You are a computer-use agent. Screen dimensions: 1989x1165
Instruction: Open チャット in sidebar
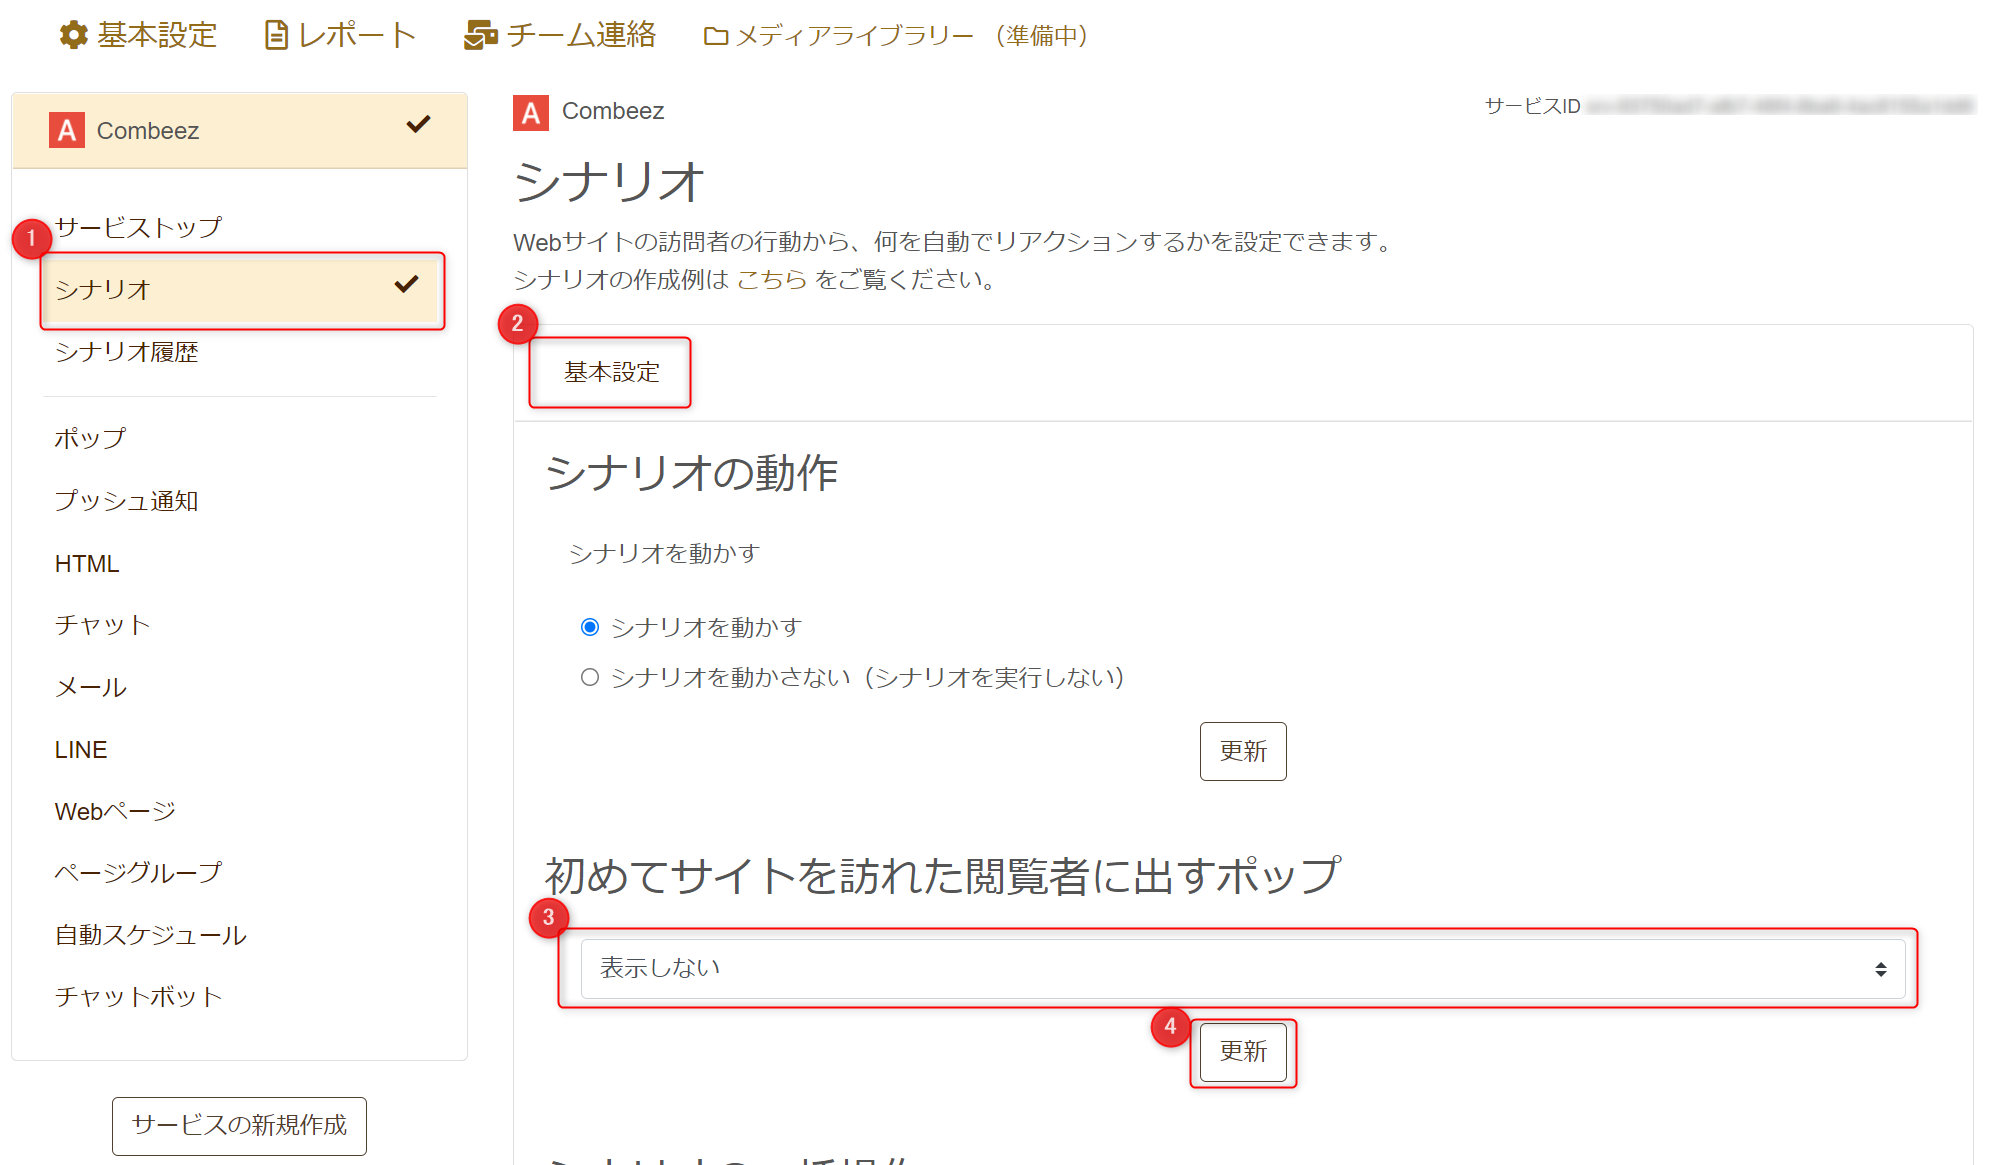pos(103,625)
